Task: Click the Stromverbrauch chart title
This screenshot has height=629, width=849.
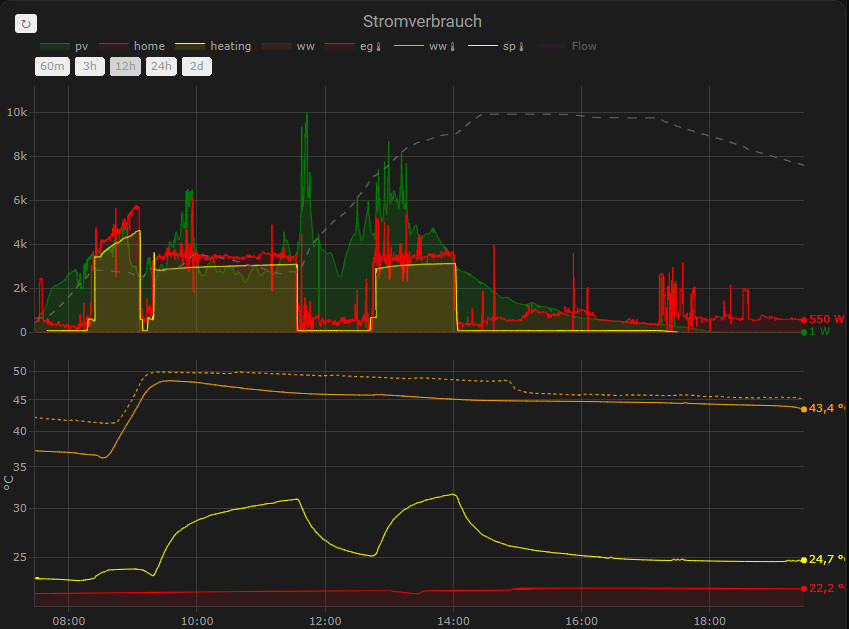Action: (422, 21)
